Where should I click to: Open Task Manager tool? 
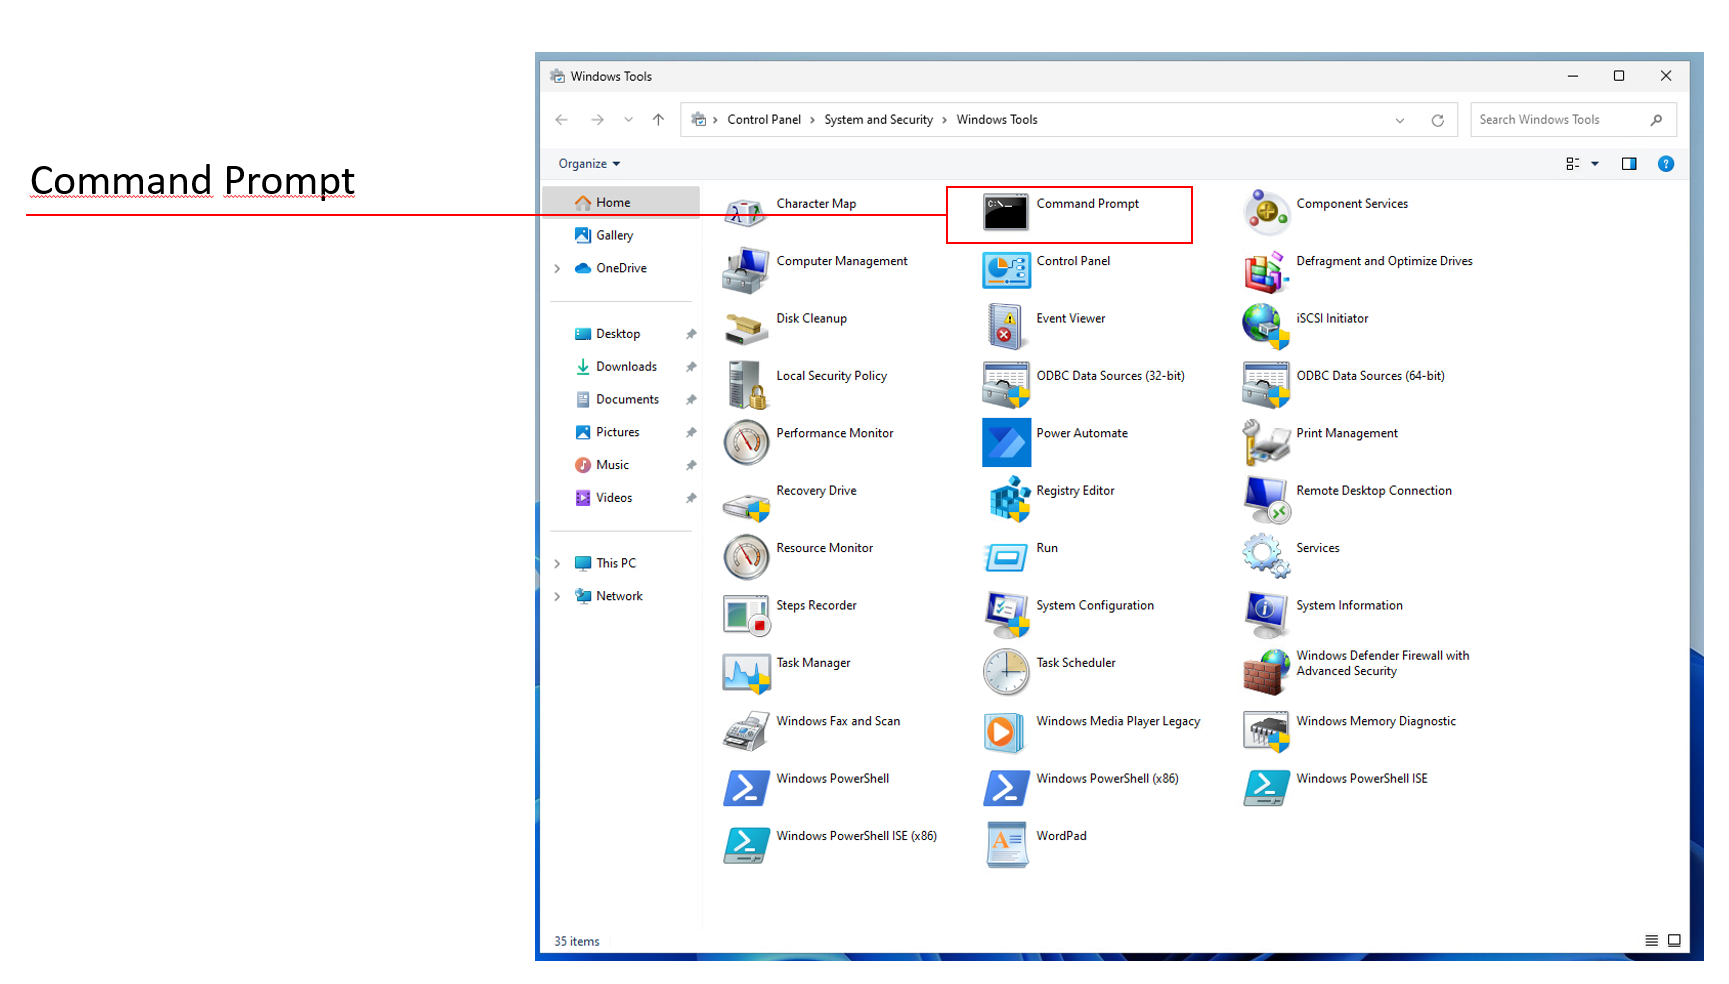pos(812,663)
